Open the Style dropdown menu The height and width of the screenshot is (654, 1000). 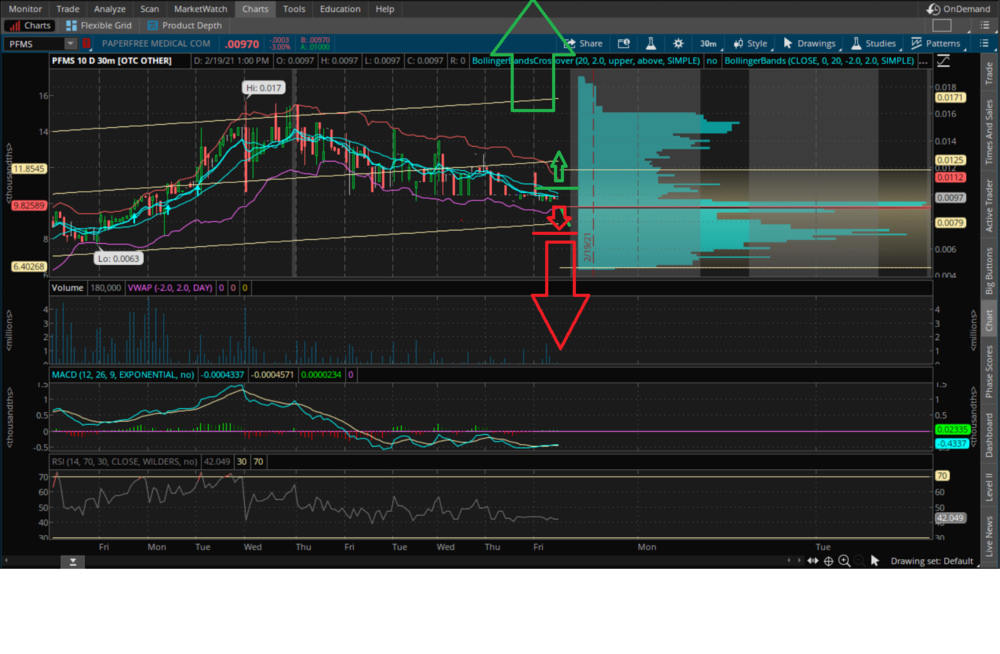[x=750, y=43]
